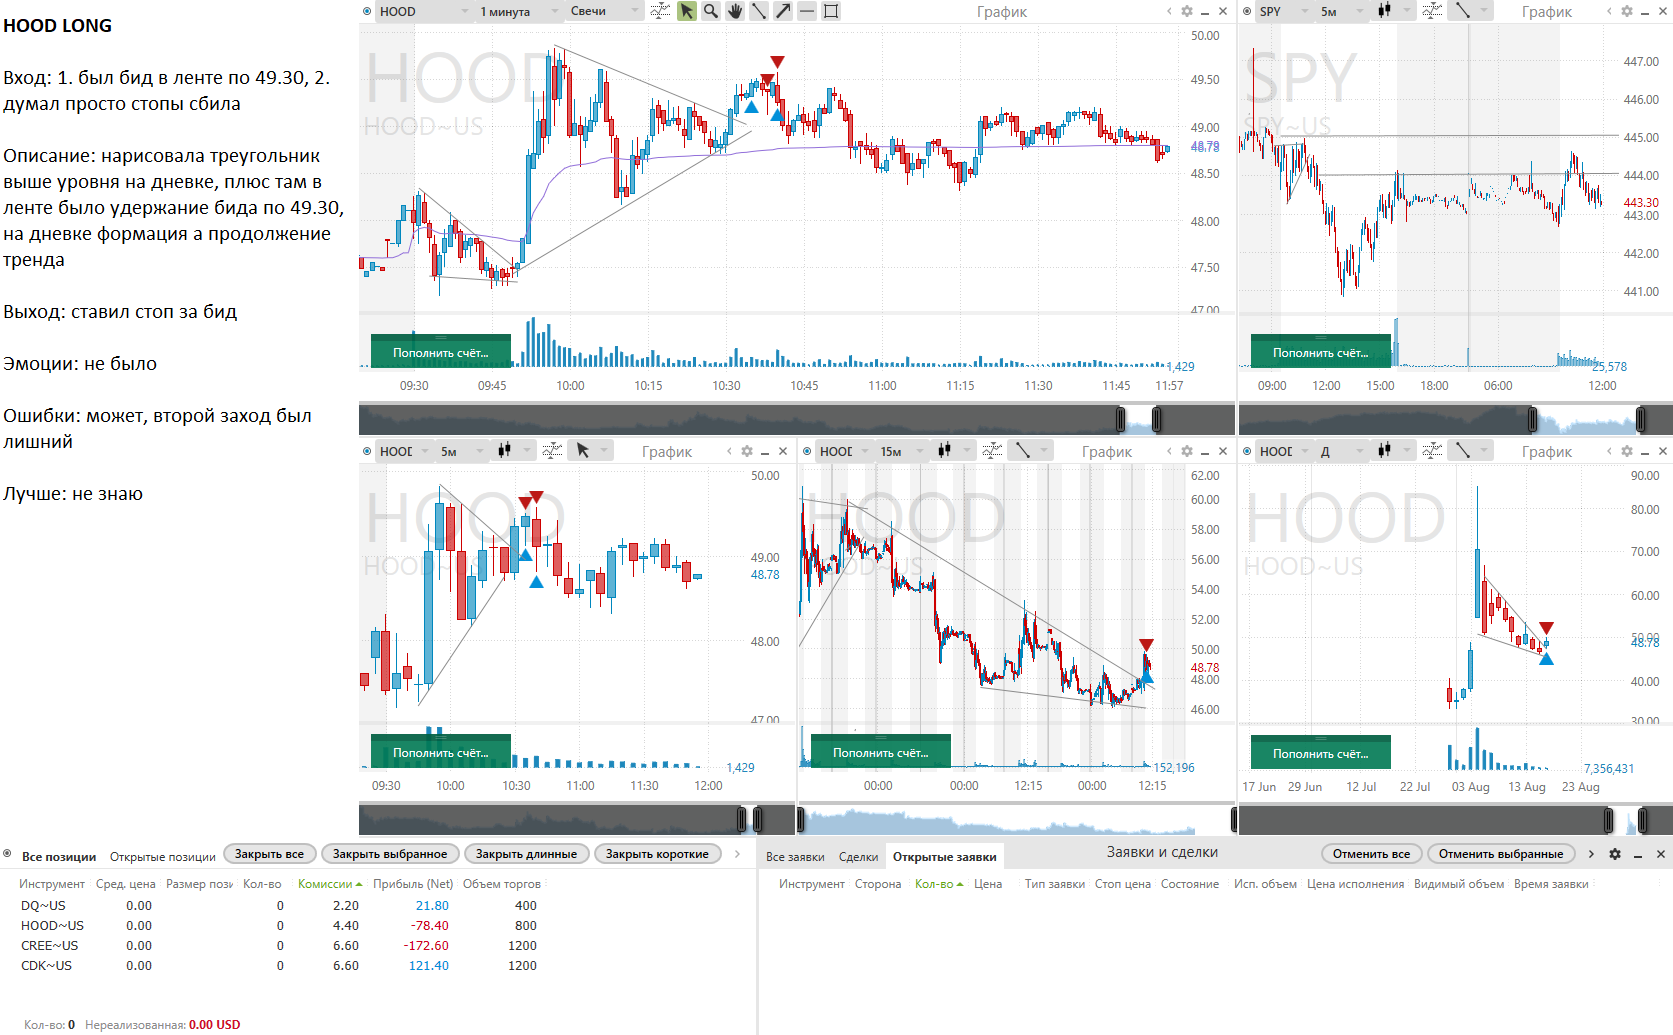
Task: Click left range handle of SPY chart navigator
Action: click(1532, 419)
